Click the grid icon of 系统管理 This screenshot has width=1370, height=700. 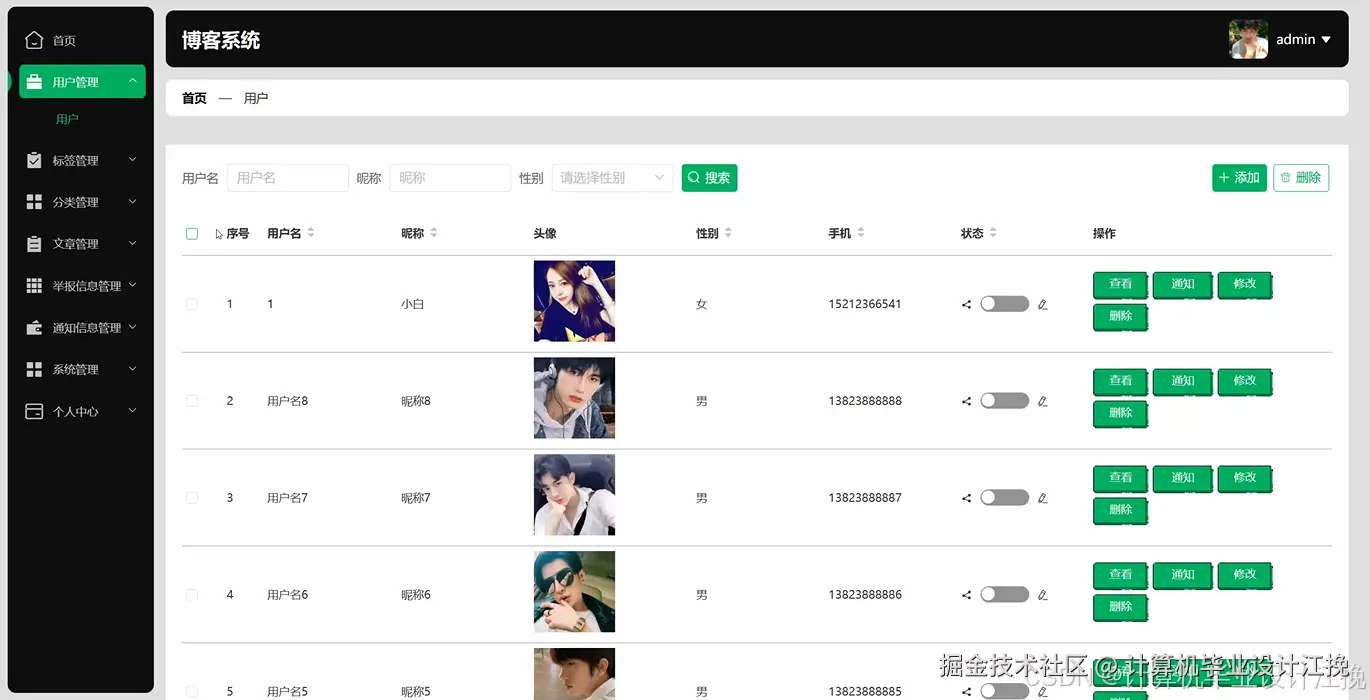(x=34, y=369)
